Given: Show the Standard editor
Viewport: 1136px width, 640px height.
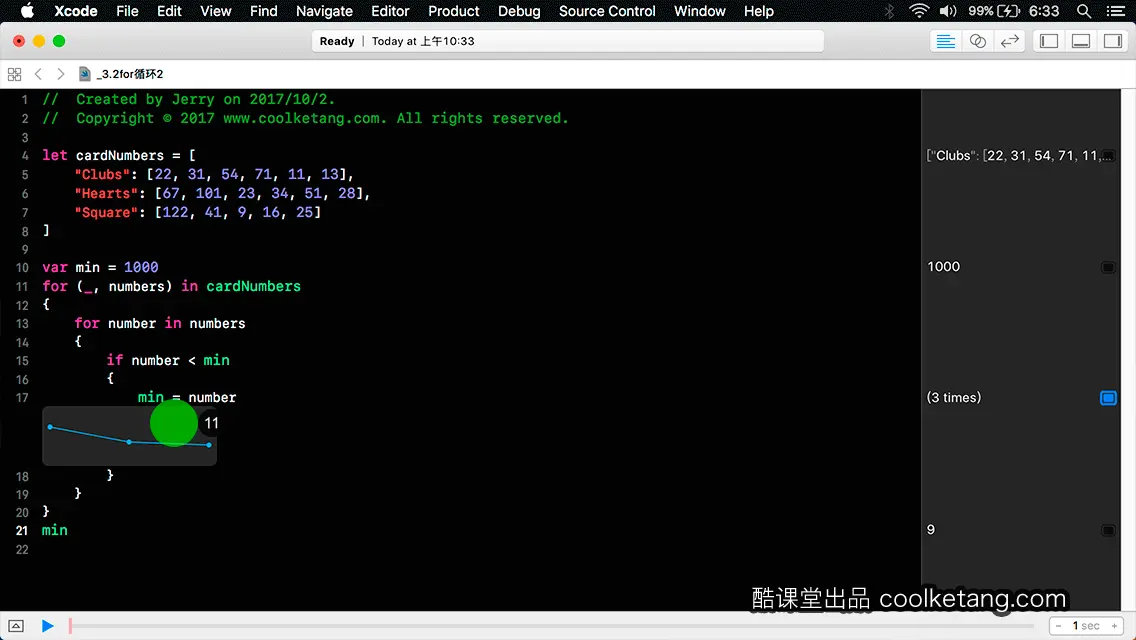Looking at the screenshot, I should click(x=945, y=41).
